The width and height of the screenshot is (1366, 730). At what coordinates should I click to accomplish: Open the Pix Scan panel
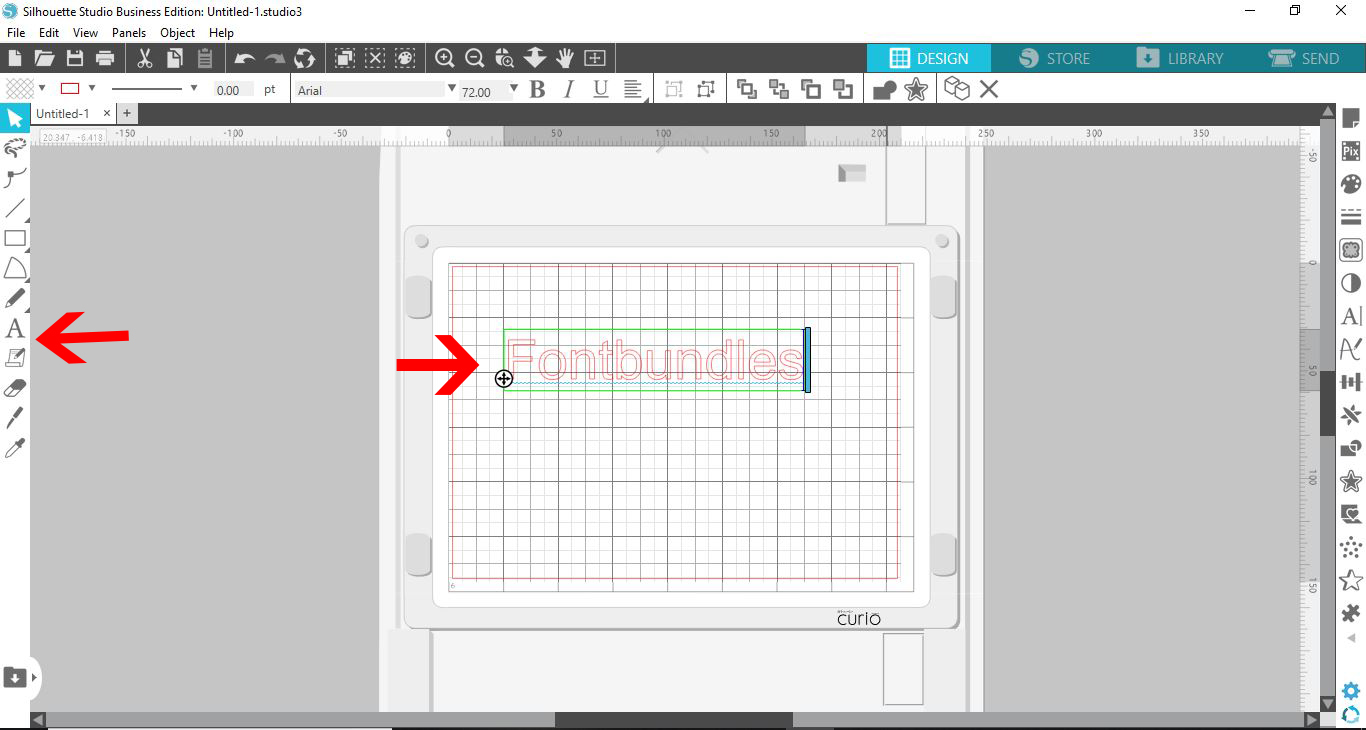pyautogui.click(x=1351, y=151)
